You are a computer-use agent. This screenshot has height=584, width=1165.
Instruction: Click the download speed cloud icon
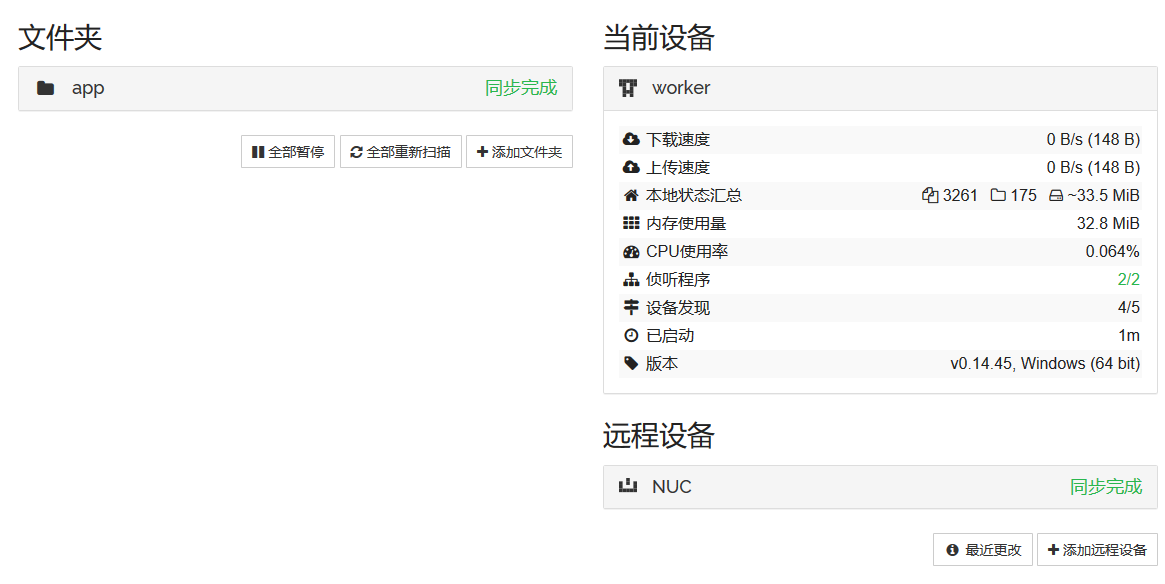pos(631,140)
